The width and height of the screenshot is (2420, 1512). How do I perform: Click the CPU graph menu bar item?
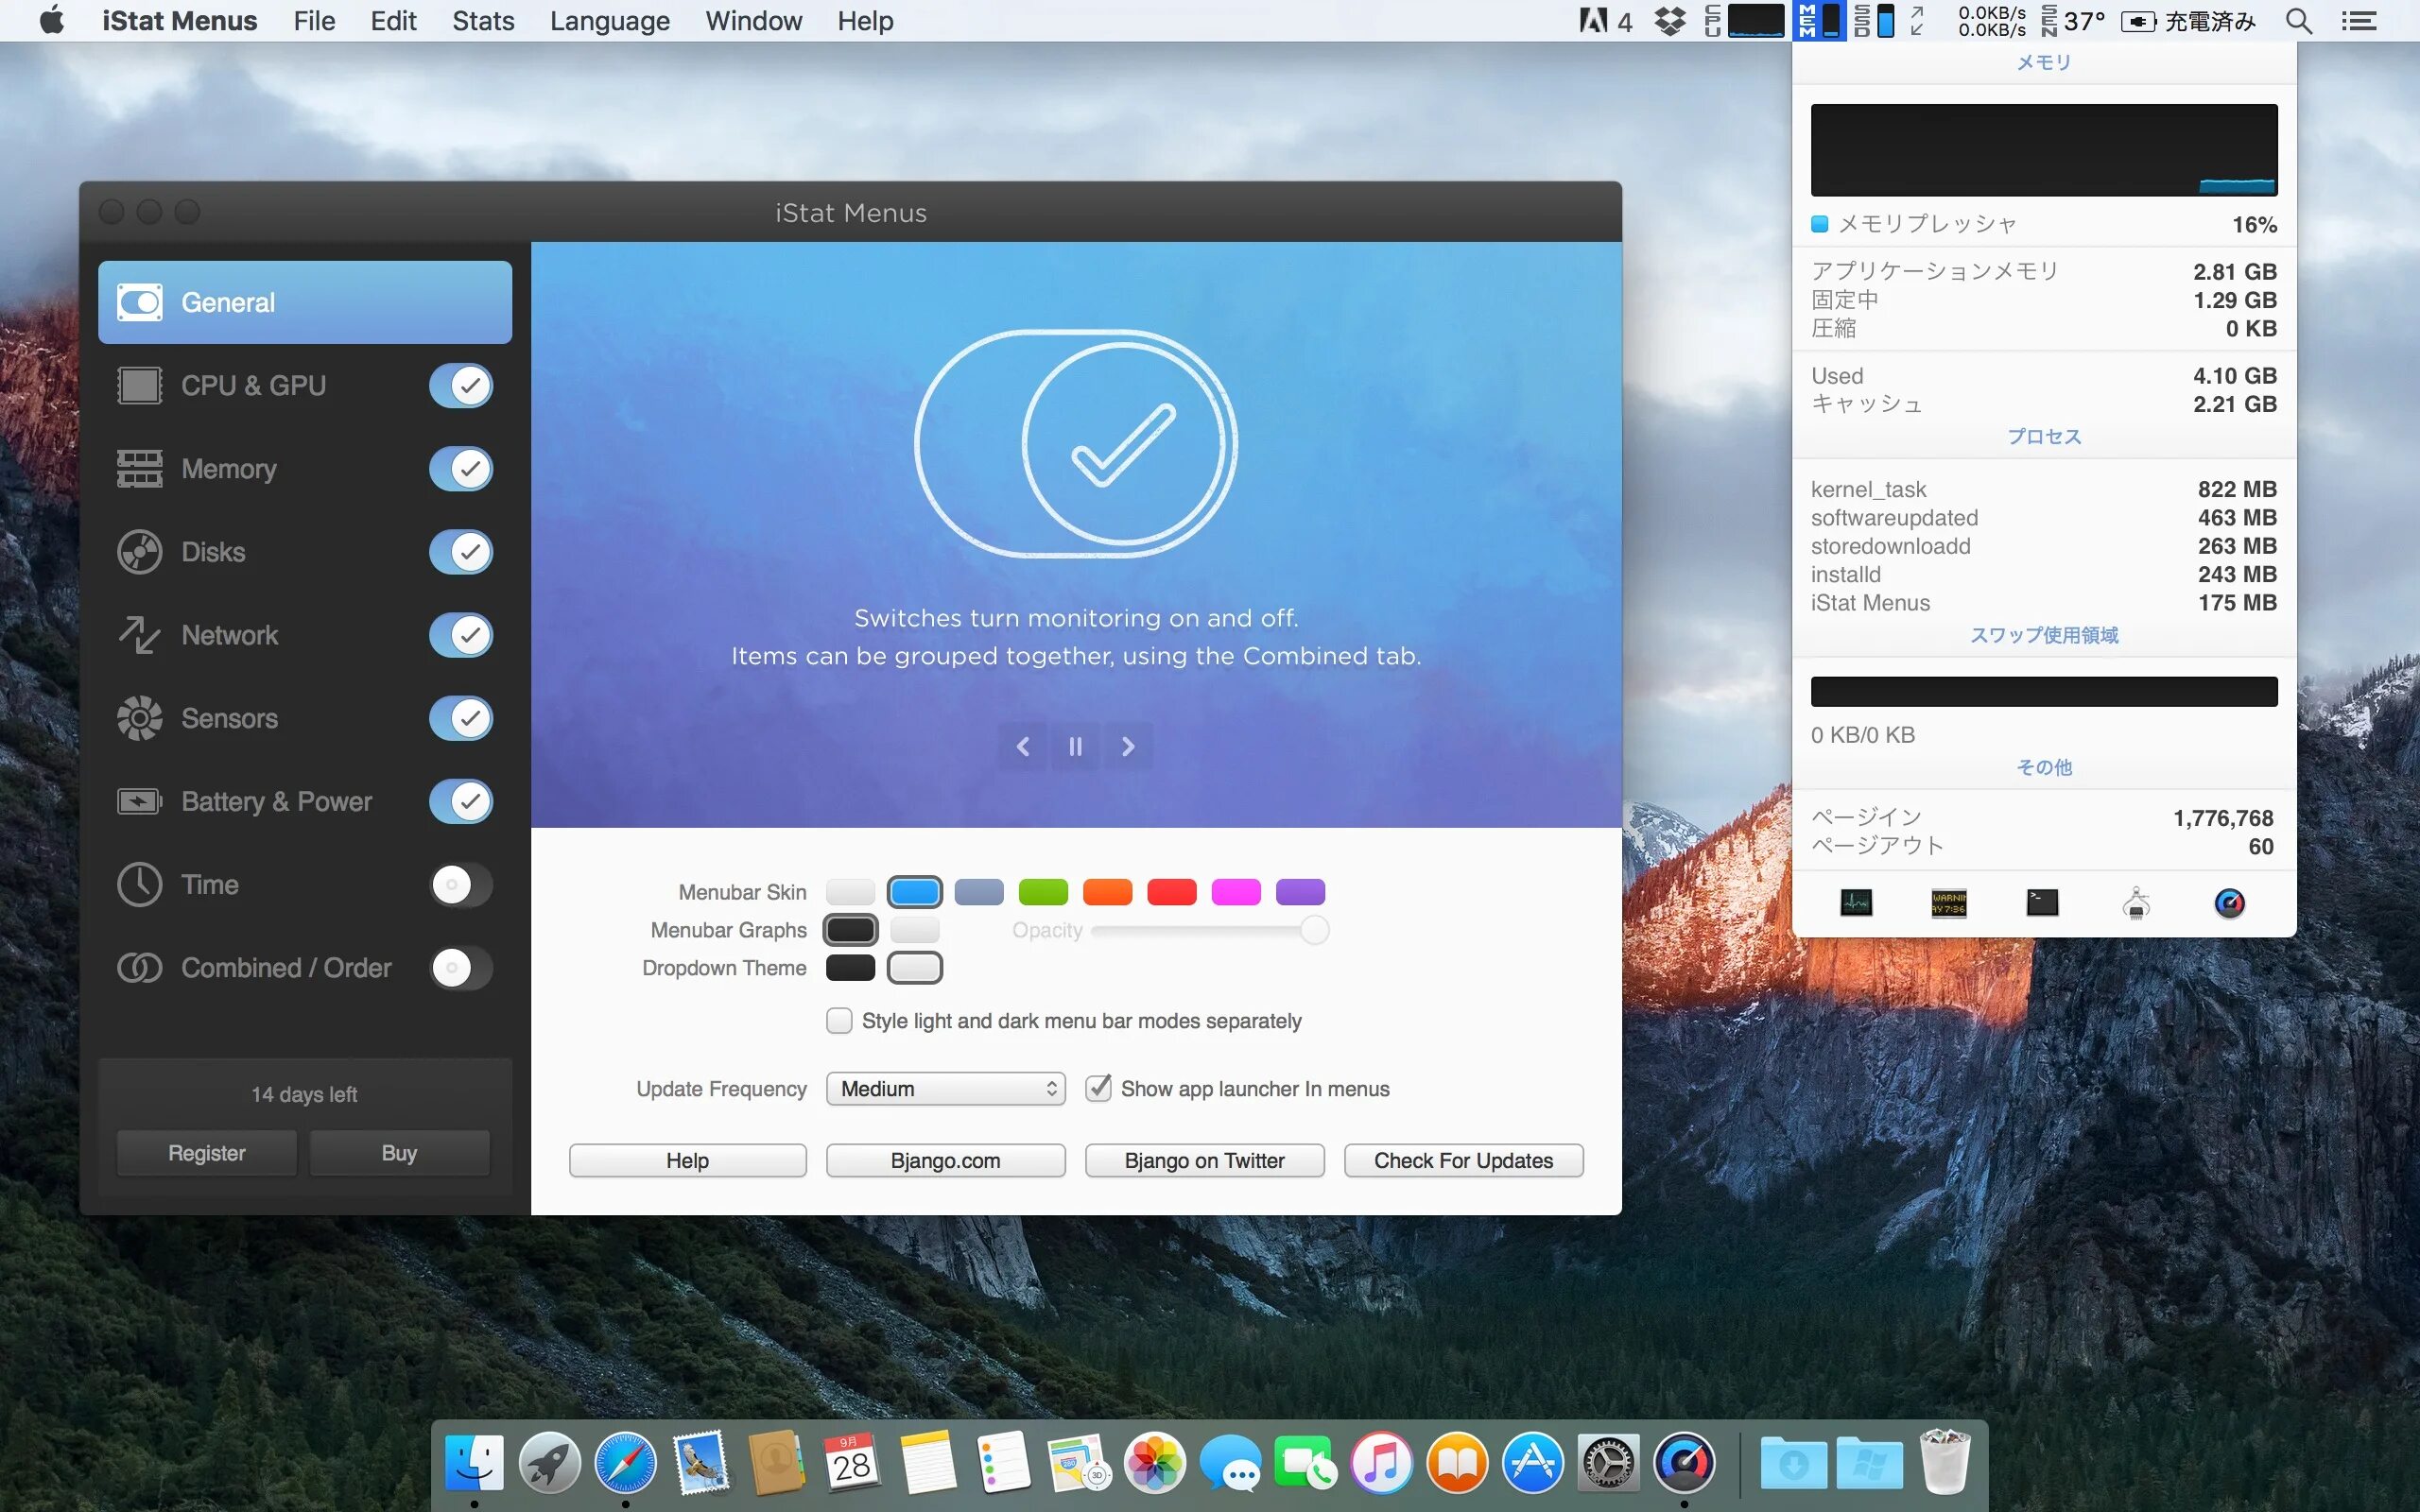click(1744, 21)
